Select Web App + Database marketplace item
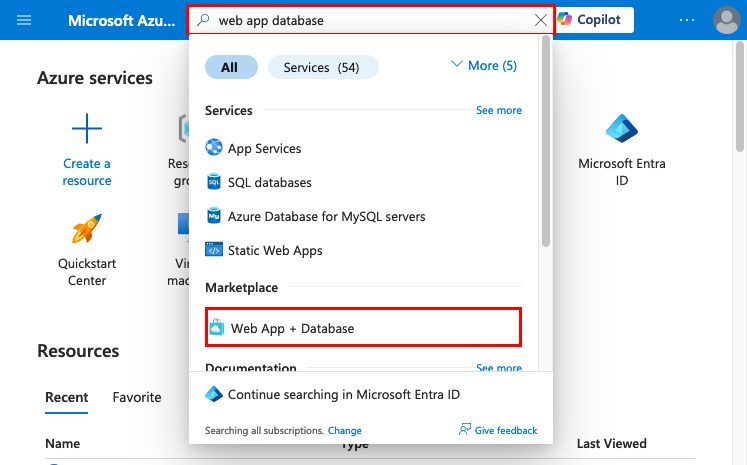The width and height of the screenshot is (747, 465). click(x=363, y=328)
